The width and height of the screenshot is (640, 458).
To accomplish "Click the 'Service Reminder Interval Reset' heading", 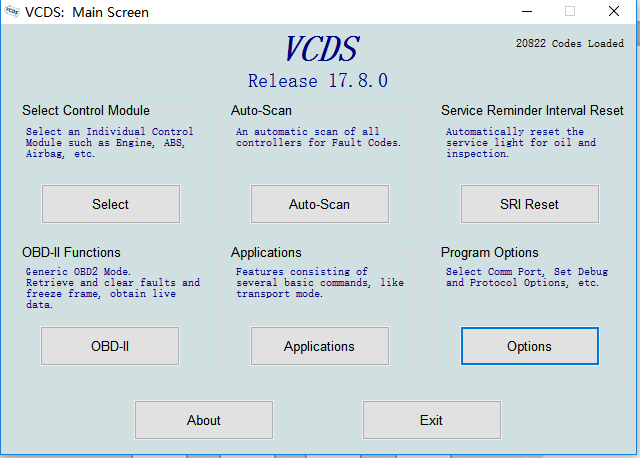I will [x=532, y=110].
